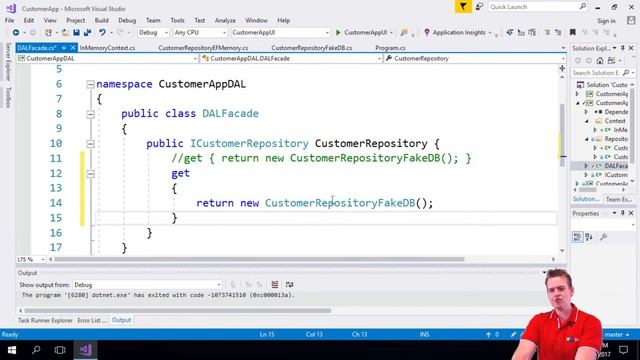This screenshot has height=360, width=640.
Task: Open Task View from the taskbar
Action: click(x=60, y=350)
